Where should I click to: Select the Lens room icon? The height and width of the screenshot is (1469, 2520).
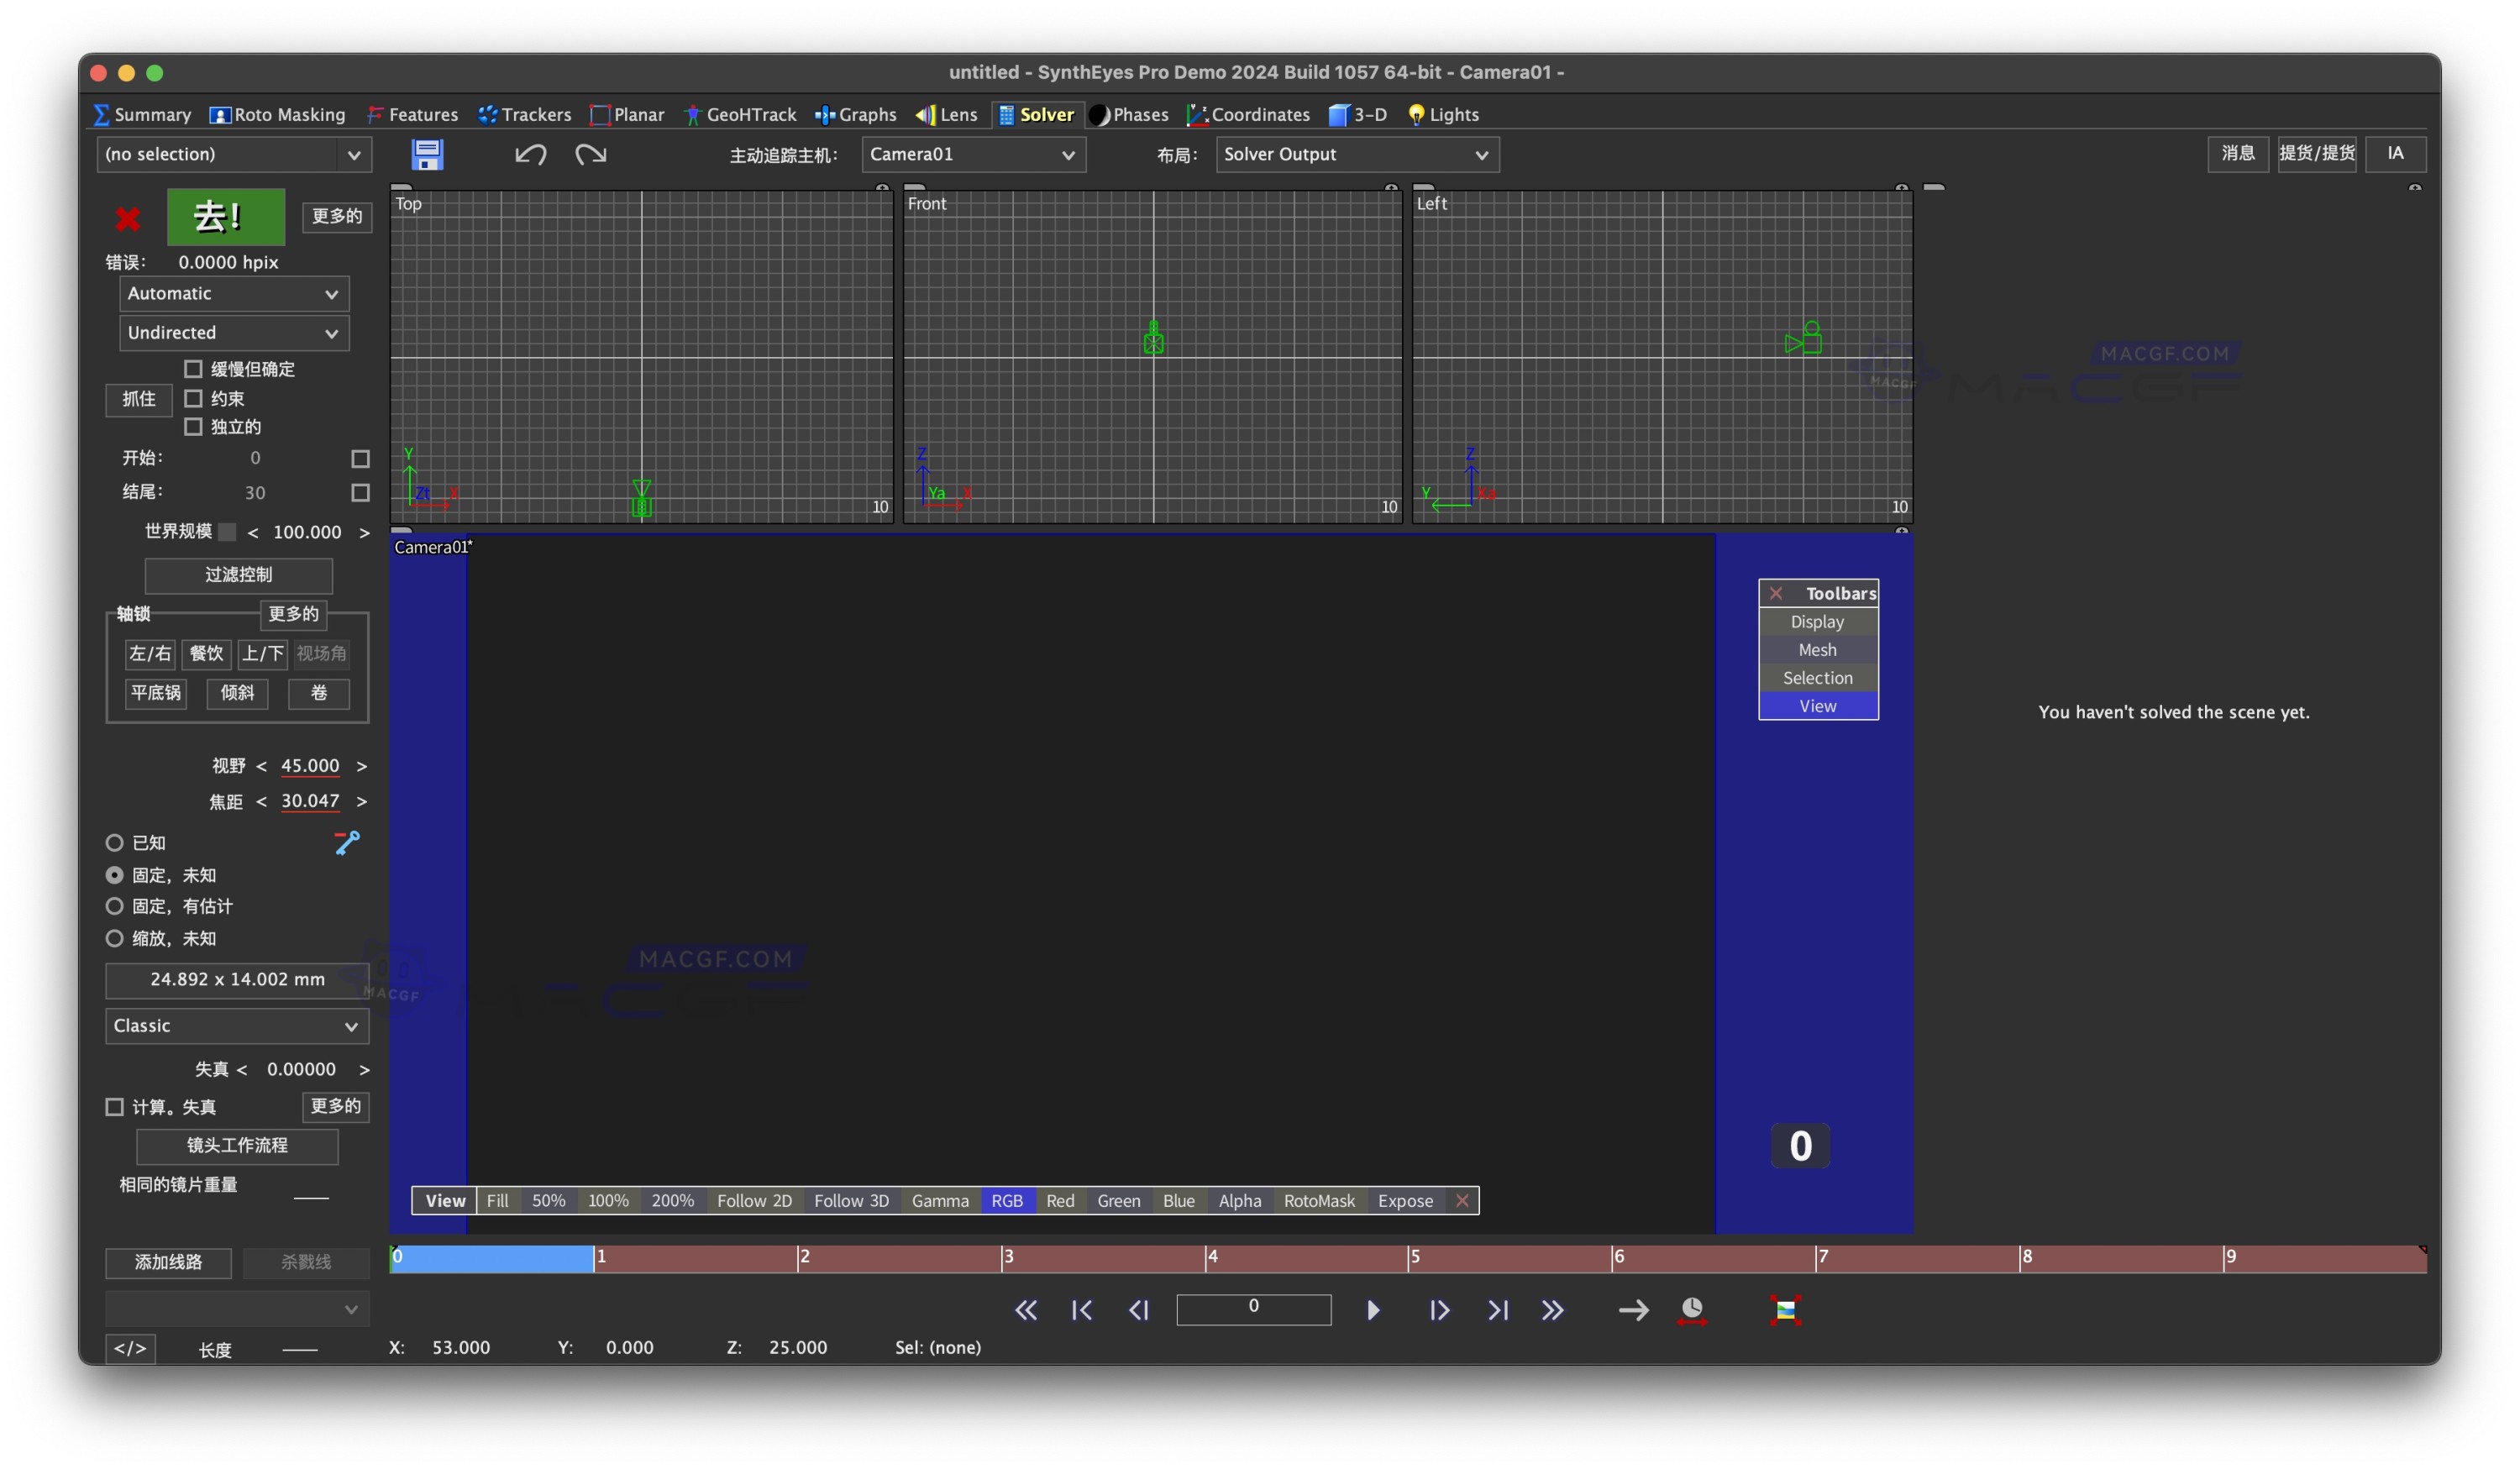(x=925, y=114)
